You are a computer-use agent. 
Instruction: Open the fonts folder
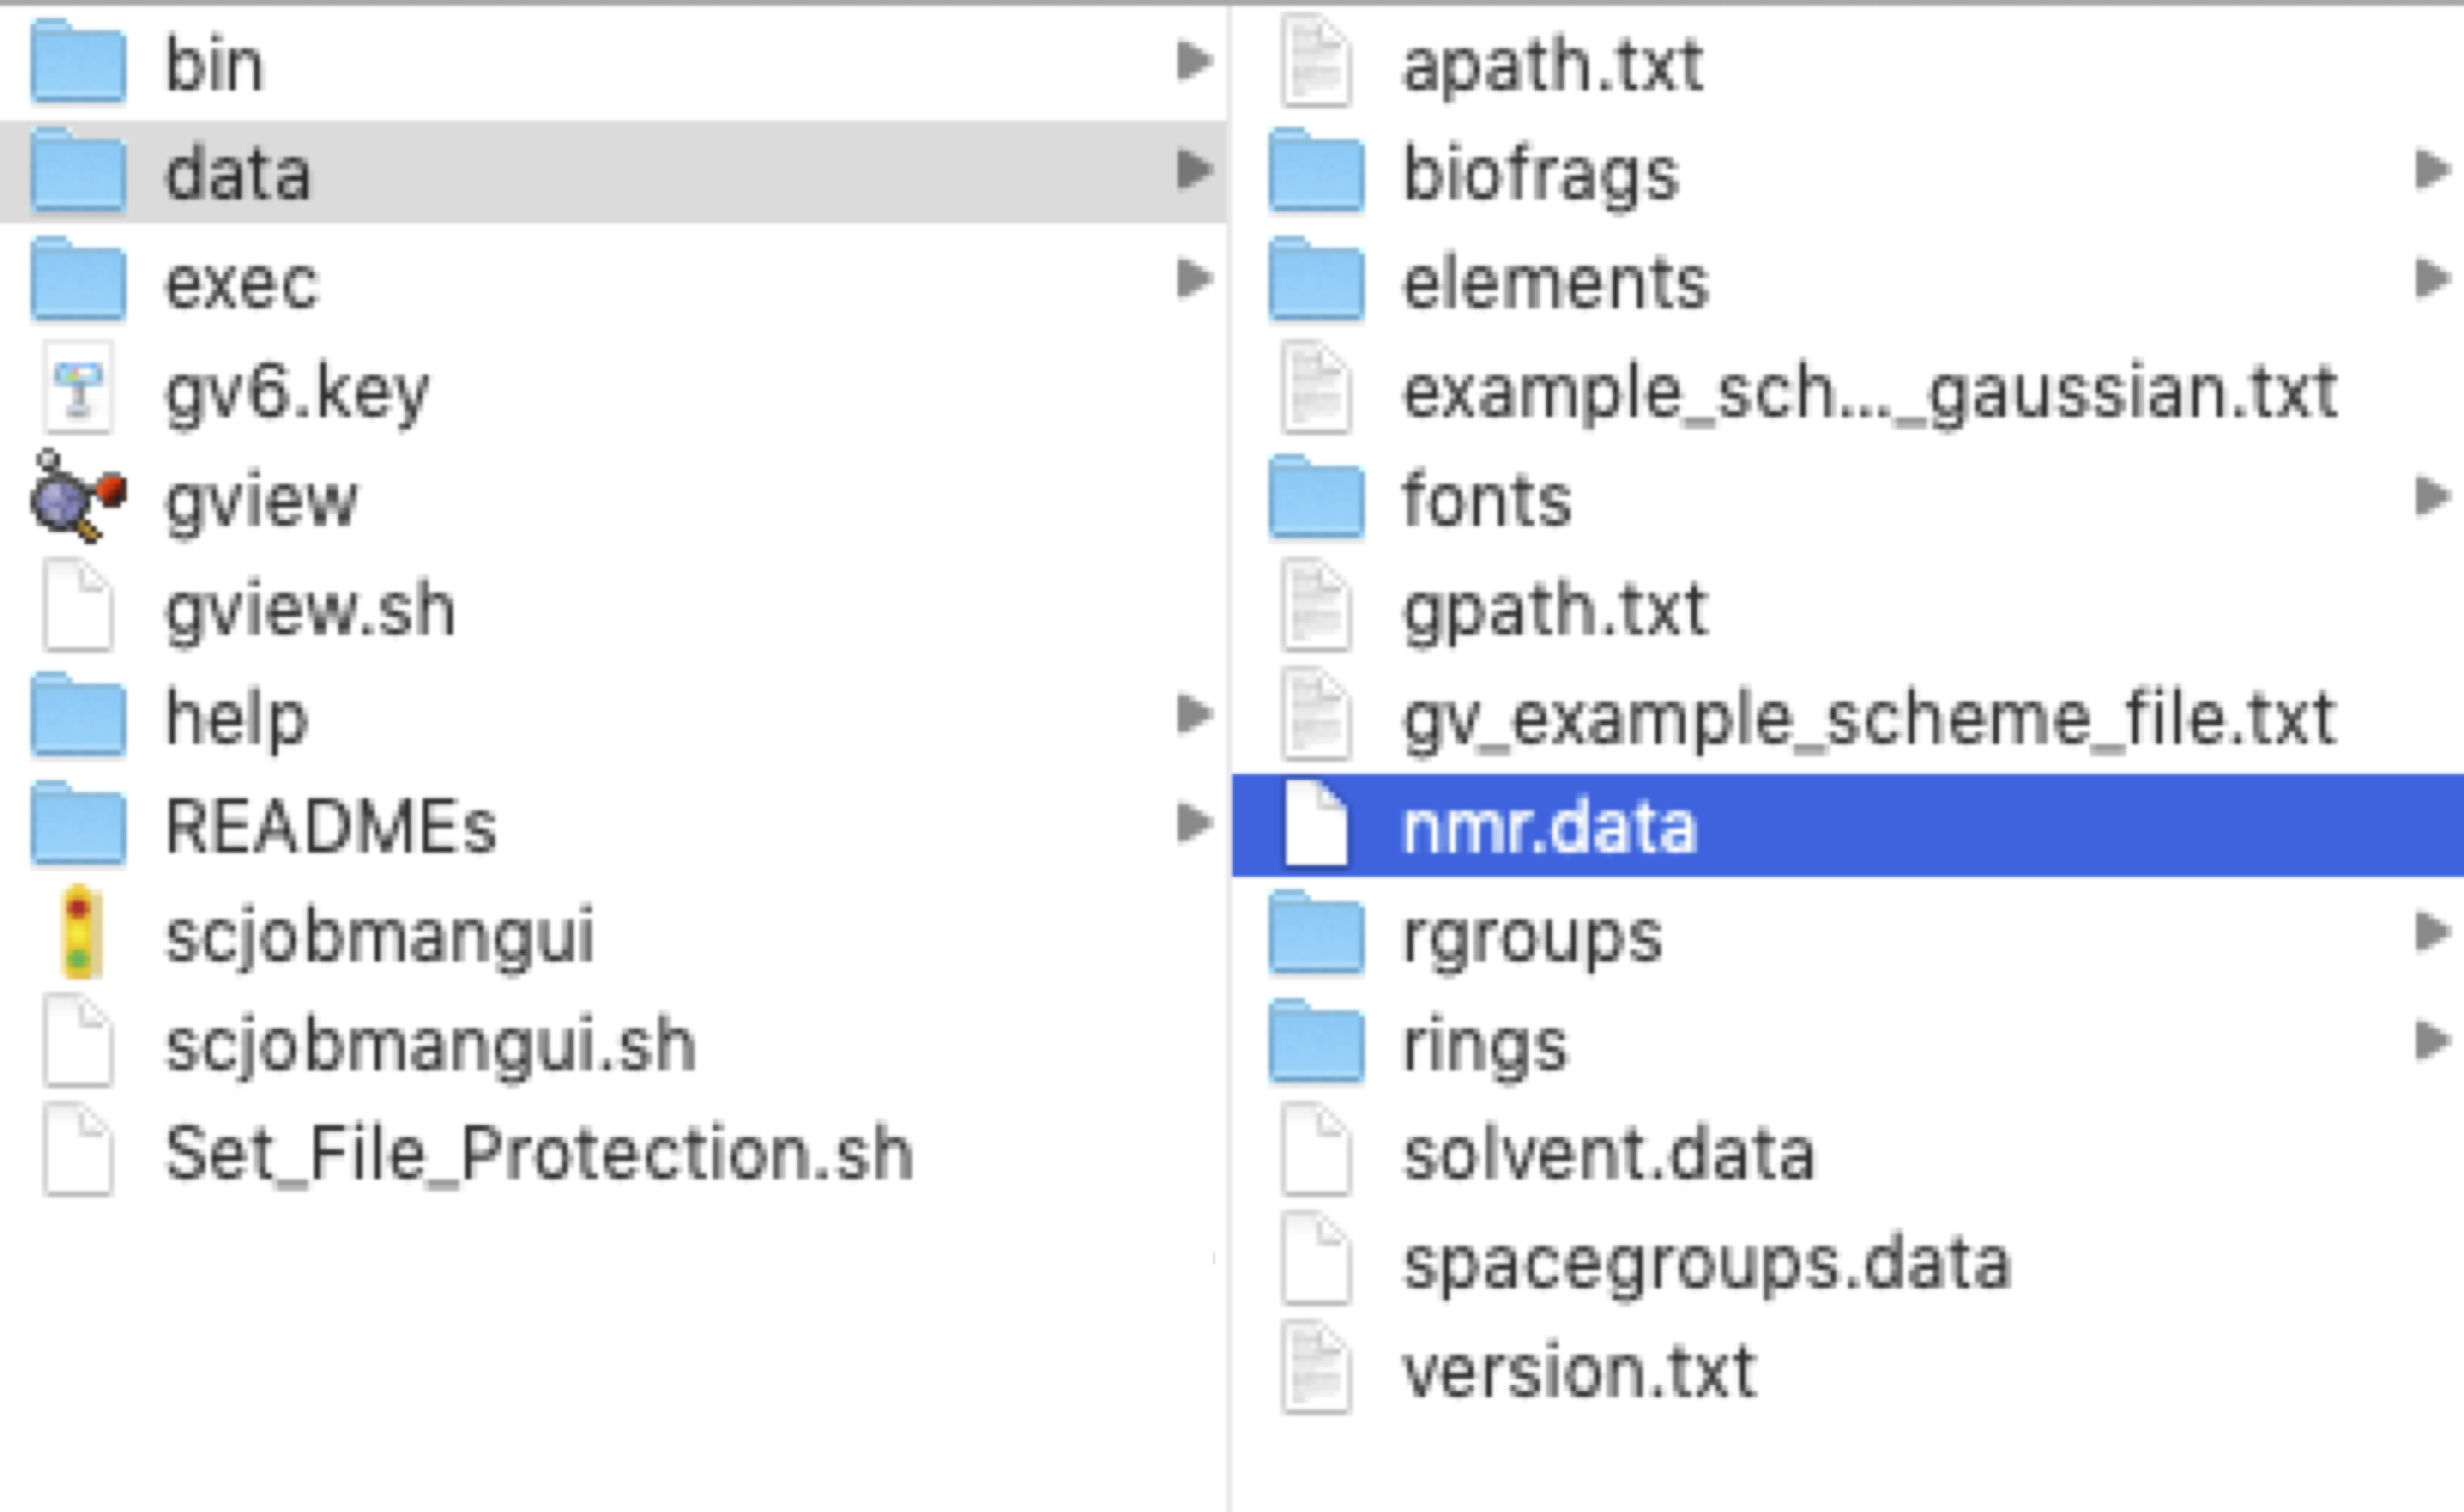click(x=1486, y=500)
